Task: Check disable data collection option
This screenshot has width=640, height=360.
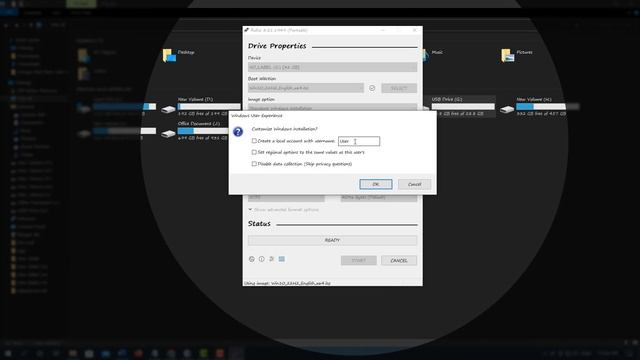Action: 254,164
